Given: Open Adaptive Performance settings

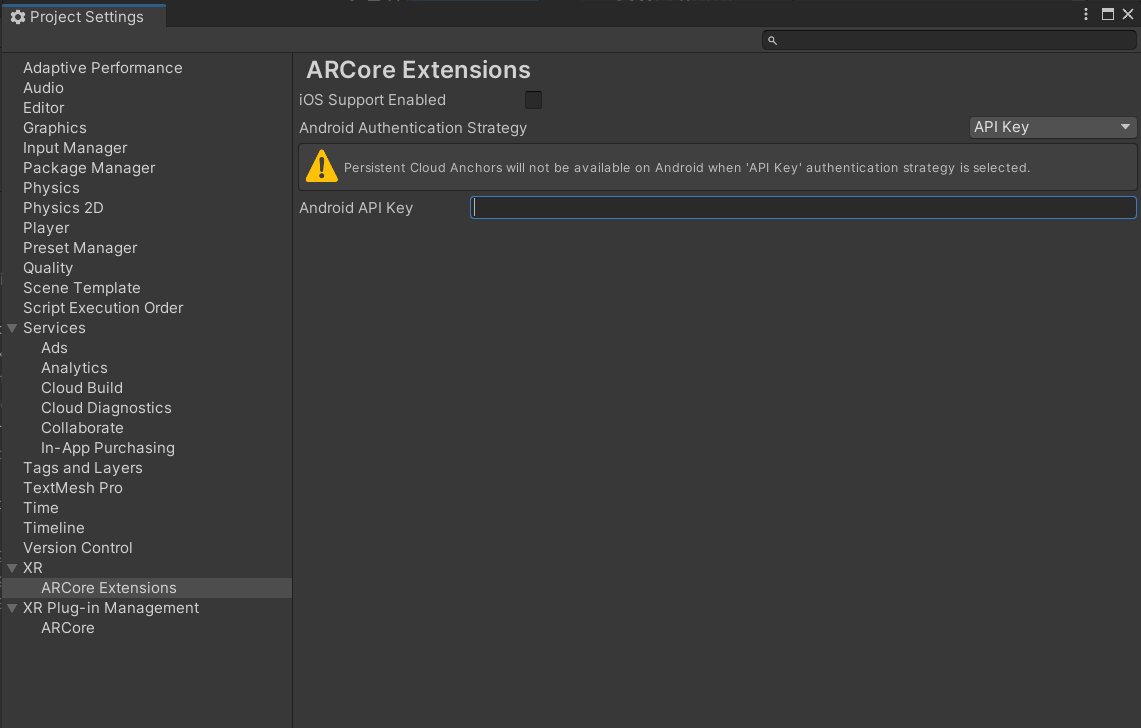Looking at the screenshot, I should [x=103, y=68].
